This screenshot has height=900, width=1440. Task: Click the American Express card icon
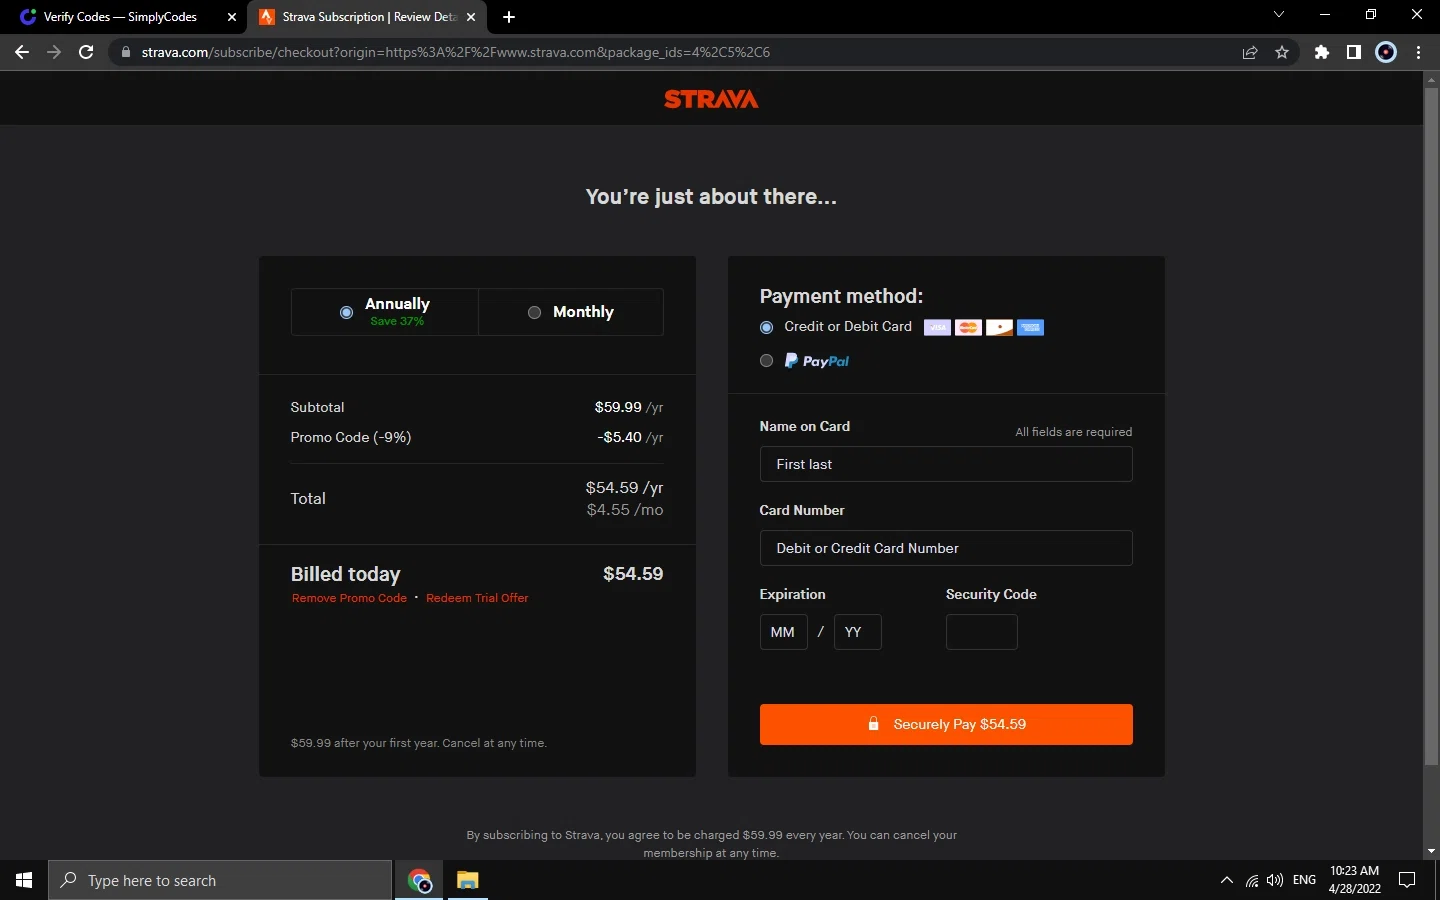tap(1030, 327)
